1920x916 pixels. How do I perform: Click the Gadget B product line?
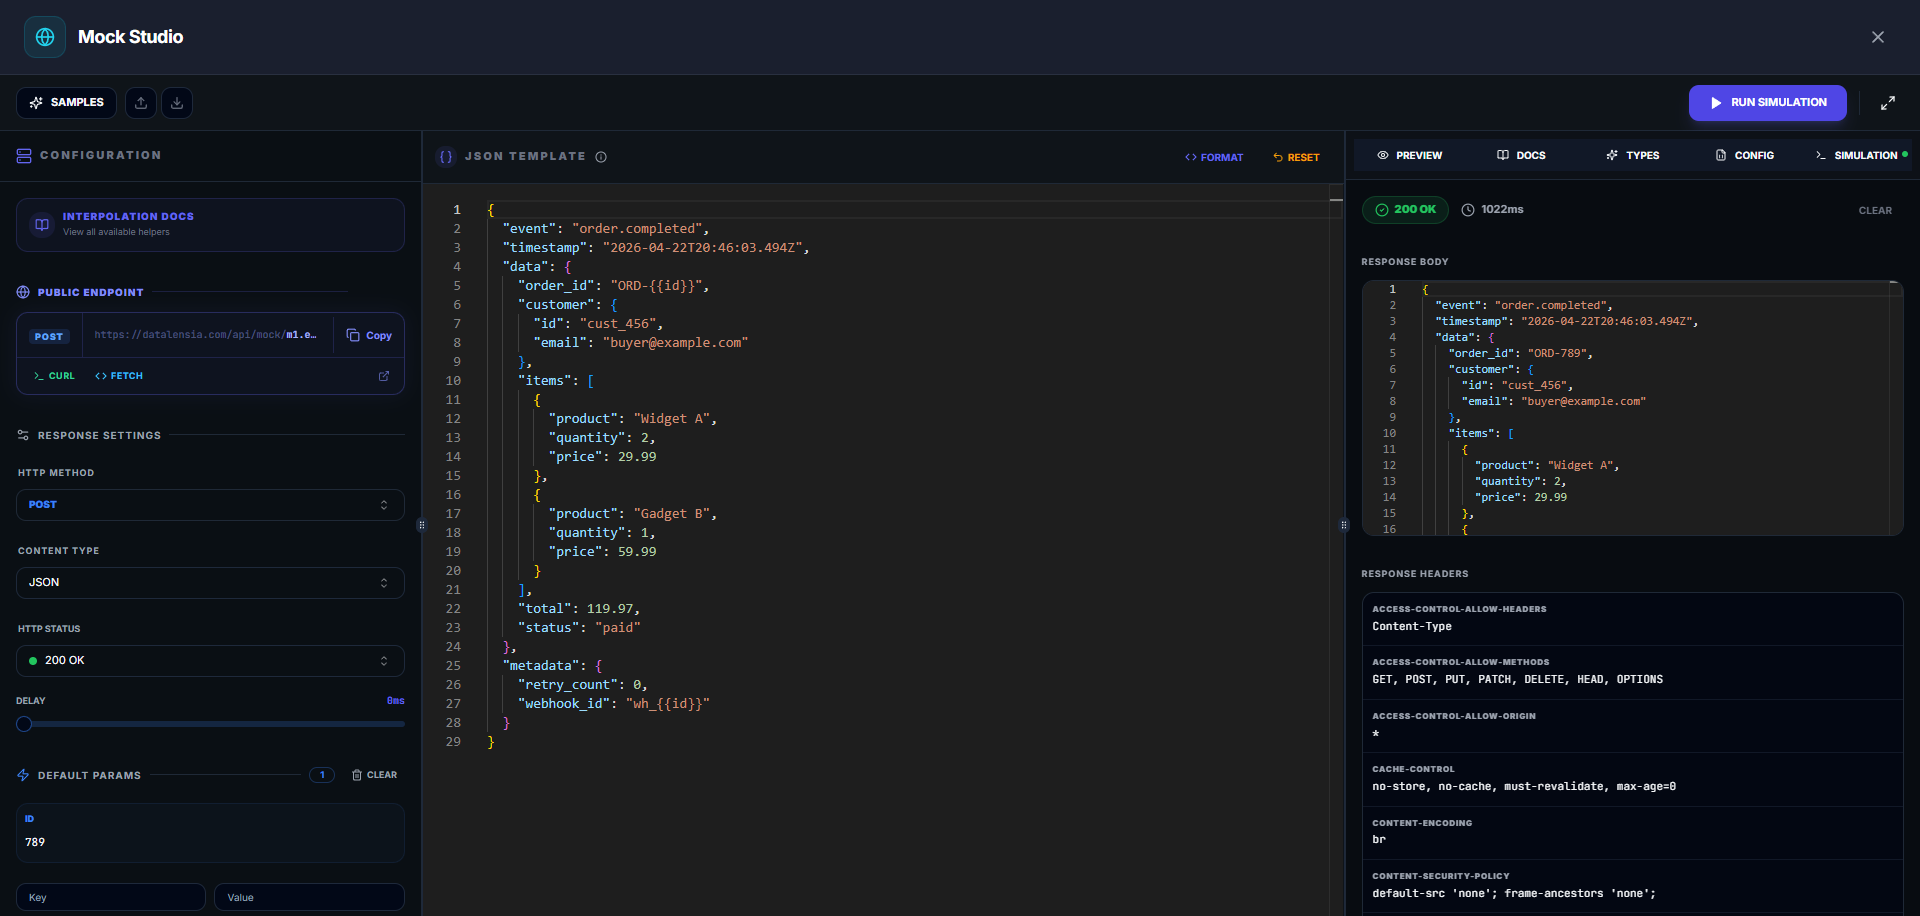(633, 514)
